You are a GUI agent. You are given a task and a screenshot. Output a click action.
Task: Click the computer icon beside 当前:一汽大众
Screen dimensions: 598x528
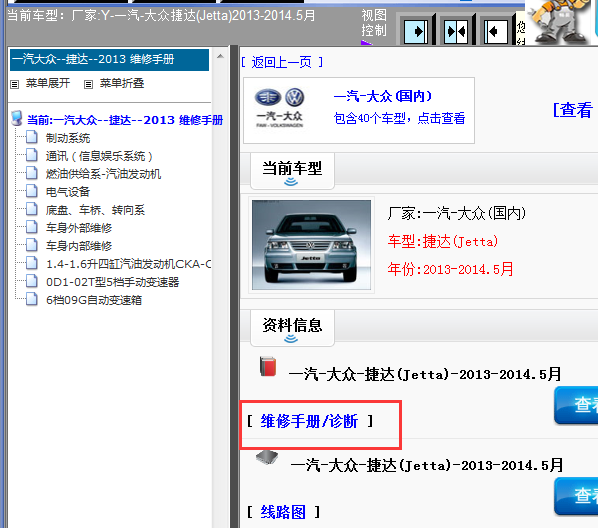pos(17,119)
